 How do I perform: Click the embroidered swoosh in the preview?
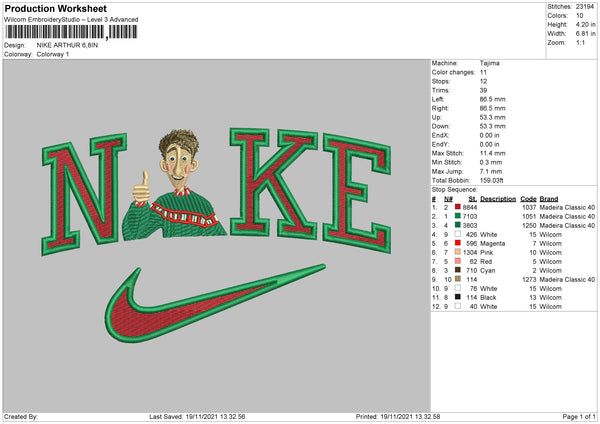click(214, 303)
